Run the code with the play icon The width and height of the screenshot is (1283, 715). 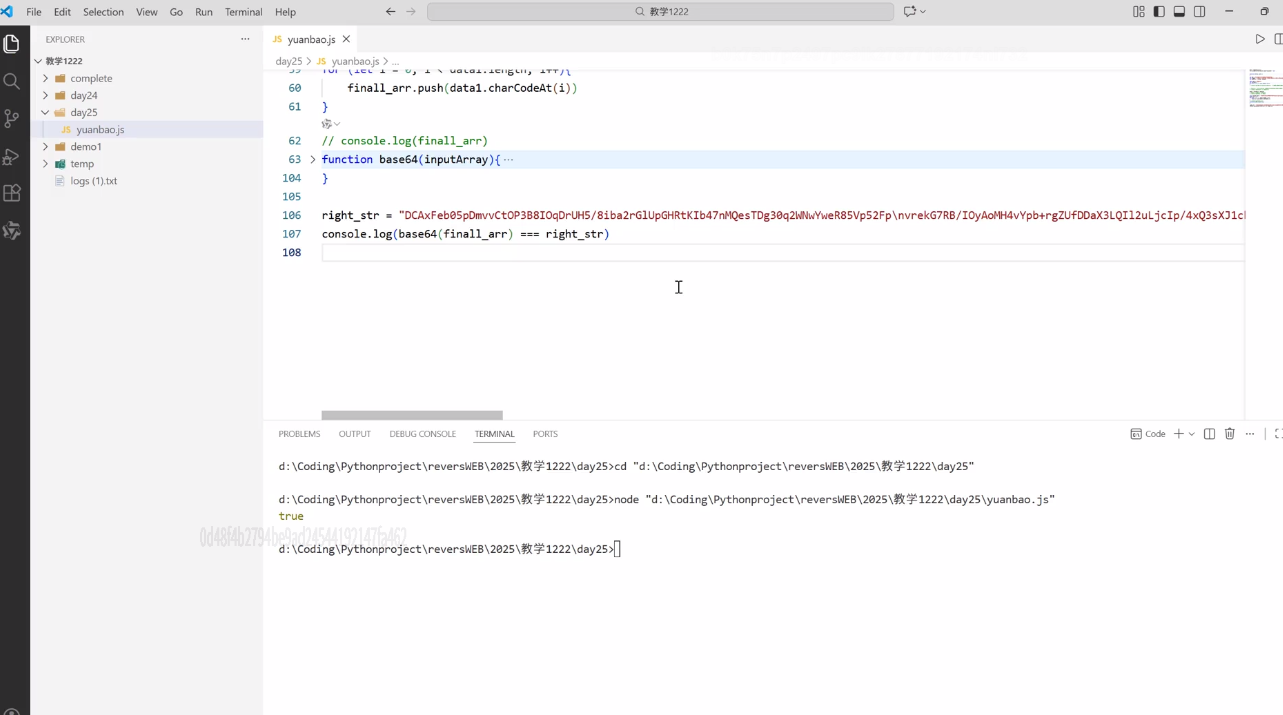tap(1260, 39)
